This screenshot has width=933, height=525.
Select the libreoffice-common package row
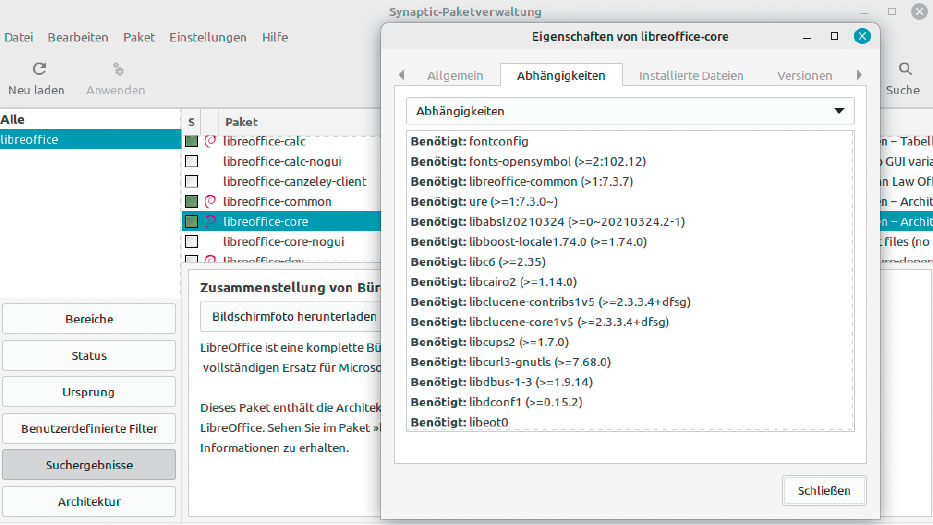pos(281,201)
